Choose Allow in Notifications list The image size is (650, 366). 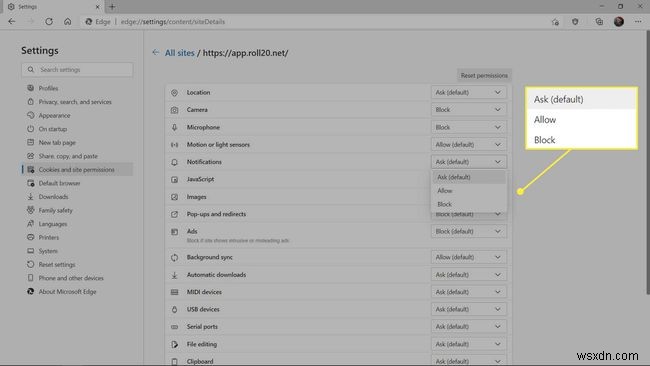point(469,191)
